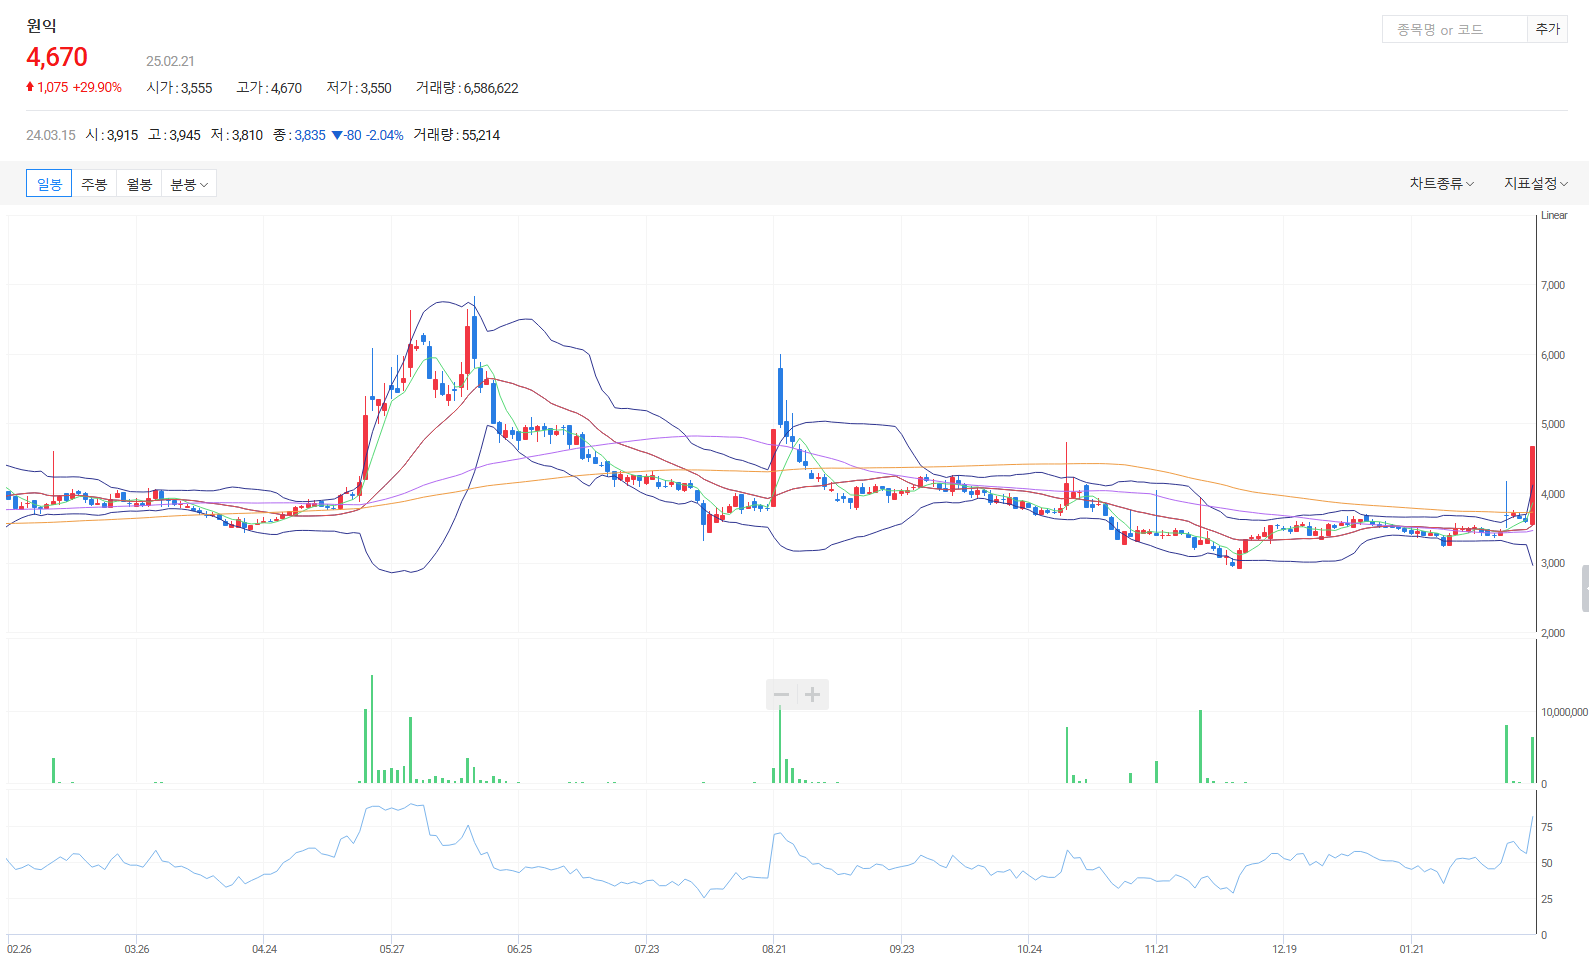Click the Linear scale label
1589x964 pixels.
click(1554, 216)
